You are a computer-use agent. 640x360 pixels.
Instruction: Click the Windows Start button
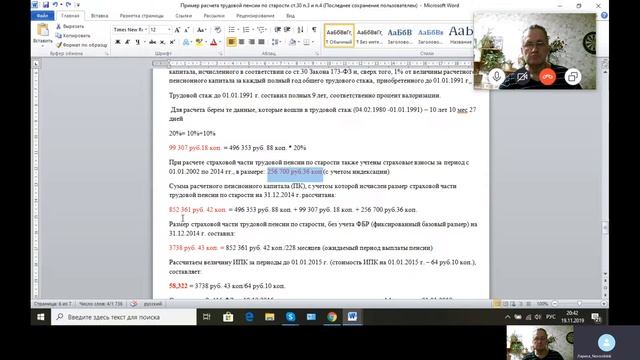click(41, 317)
